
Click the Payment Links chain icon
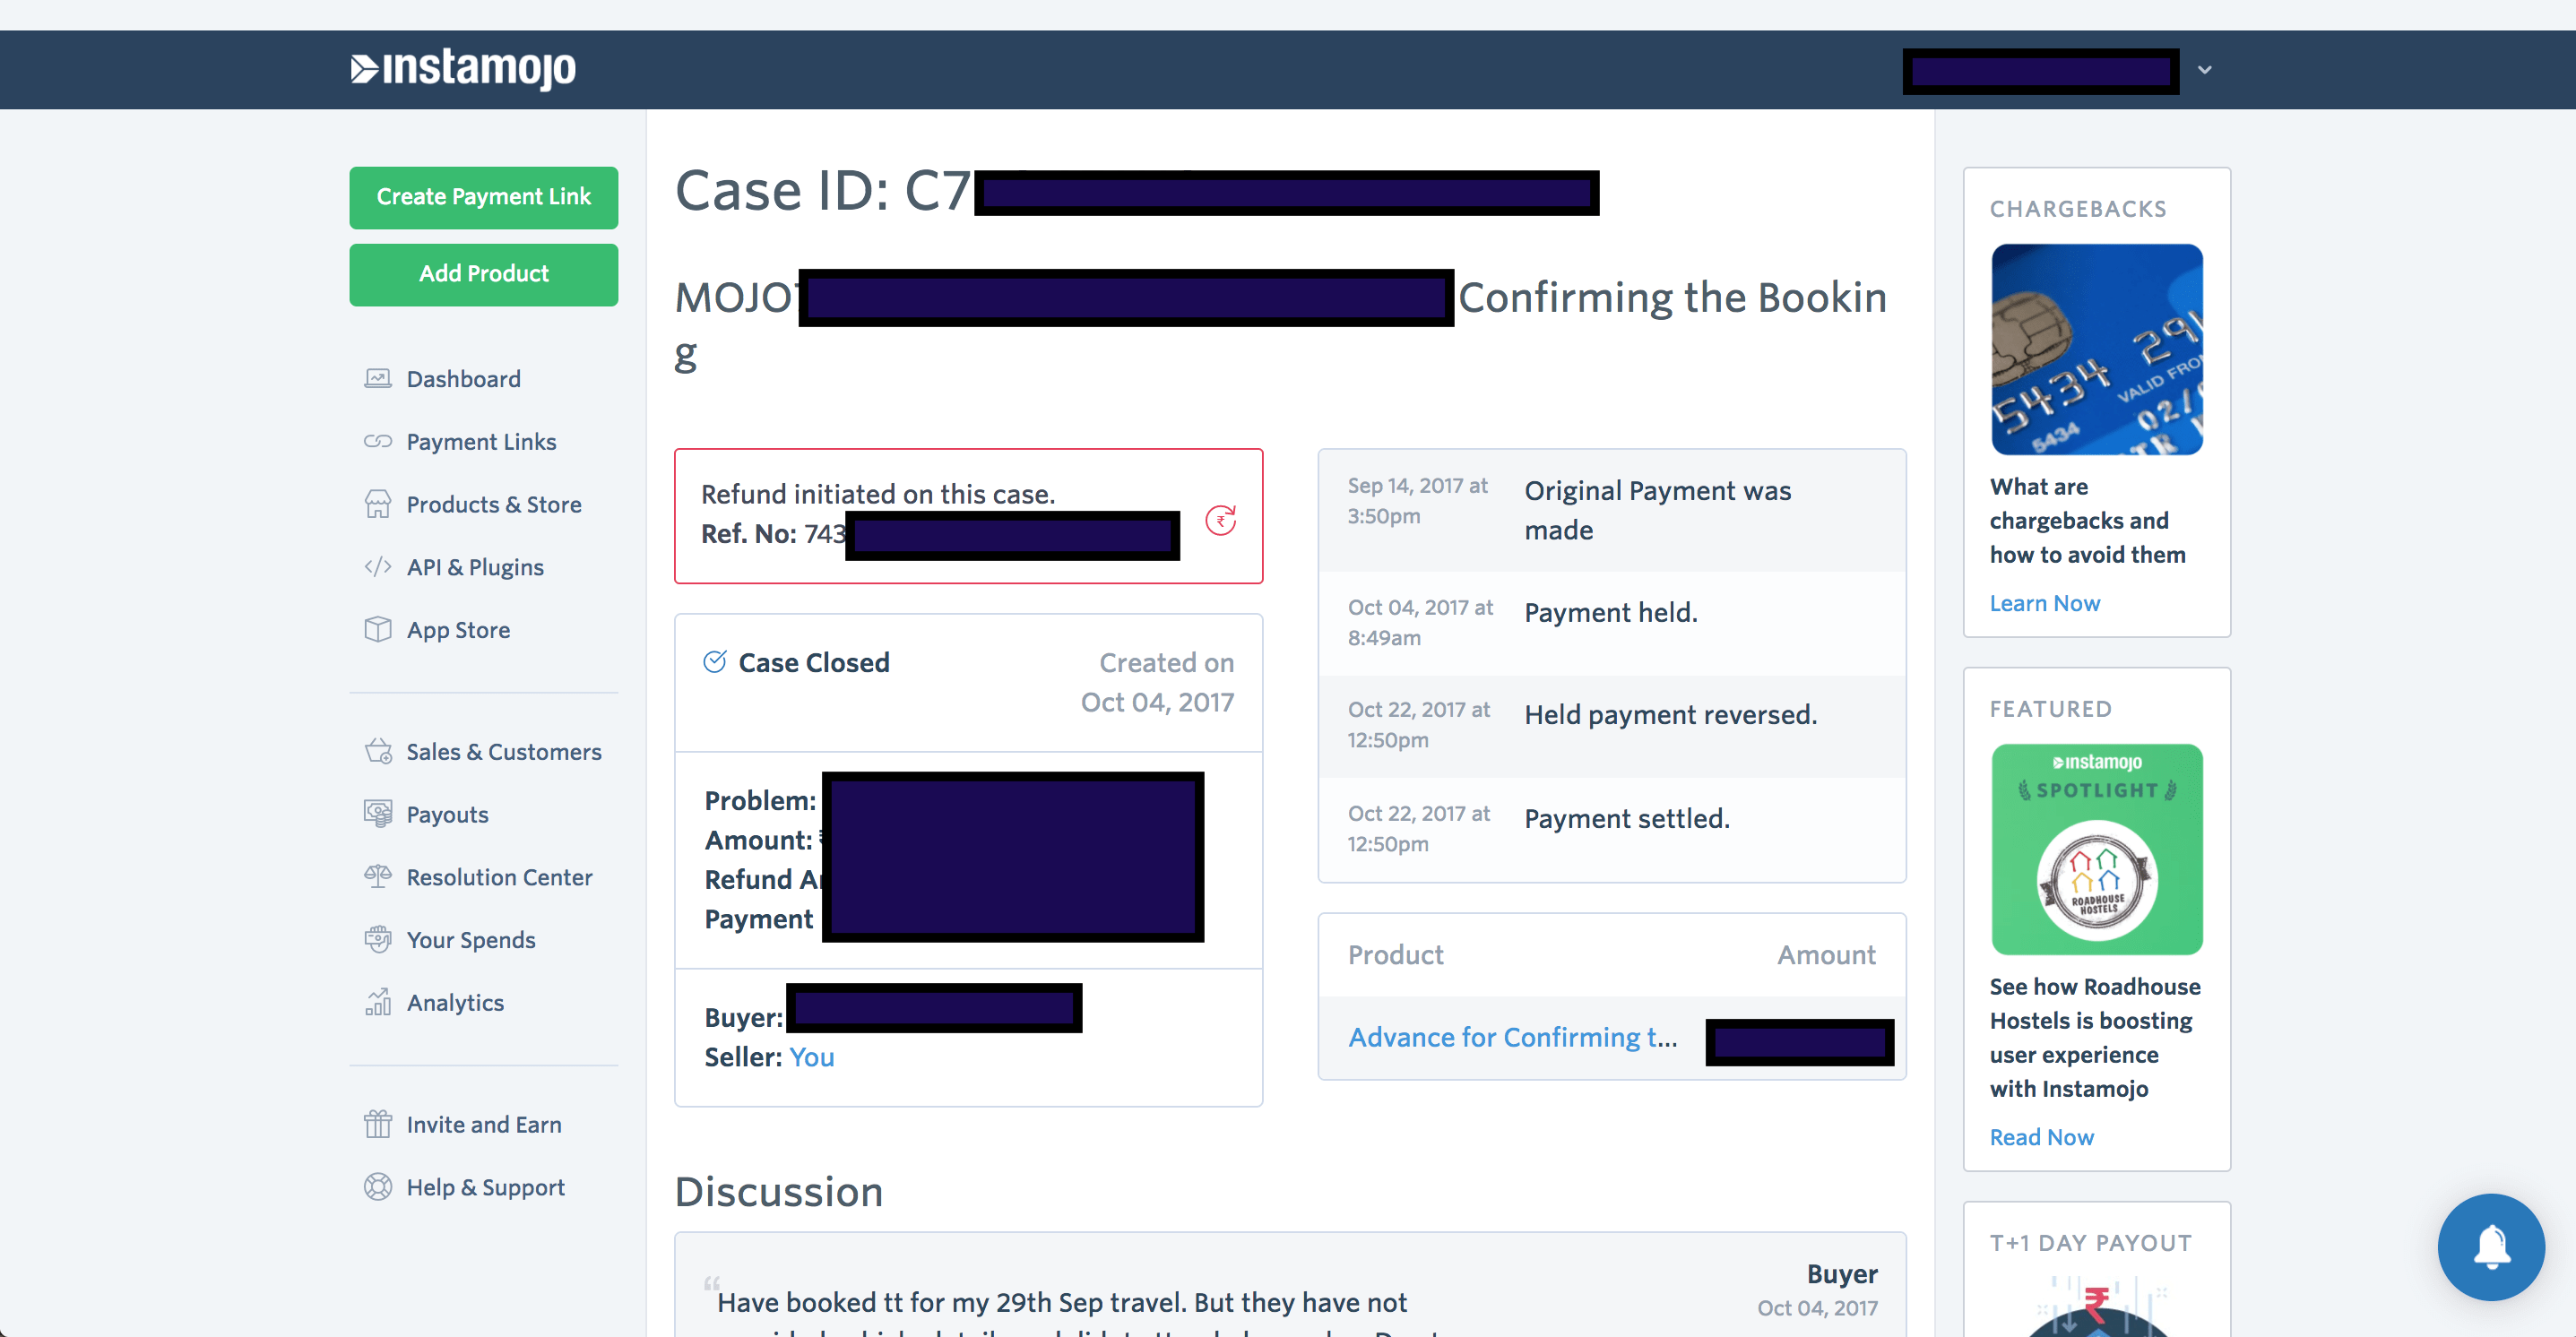tap(378, 441)
